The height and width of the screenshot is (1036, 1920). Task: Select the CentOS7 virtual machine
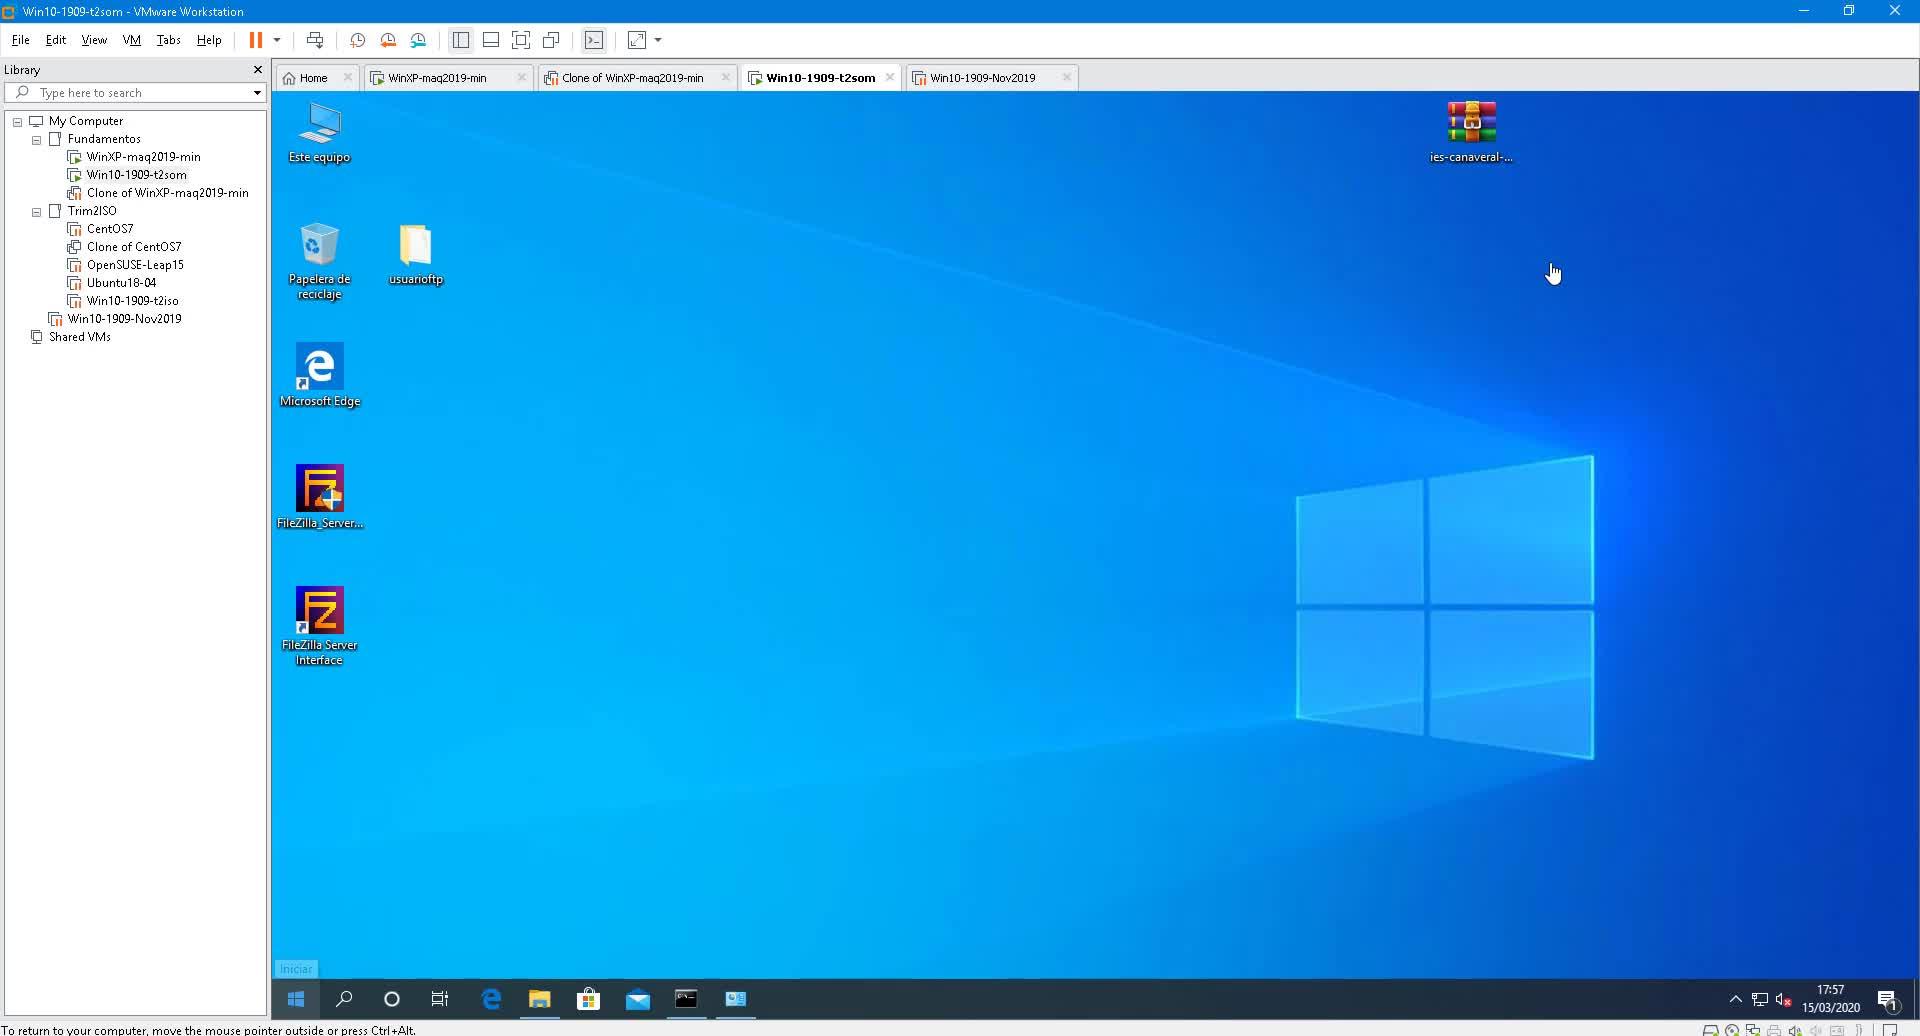[x=109, y=229]
